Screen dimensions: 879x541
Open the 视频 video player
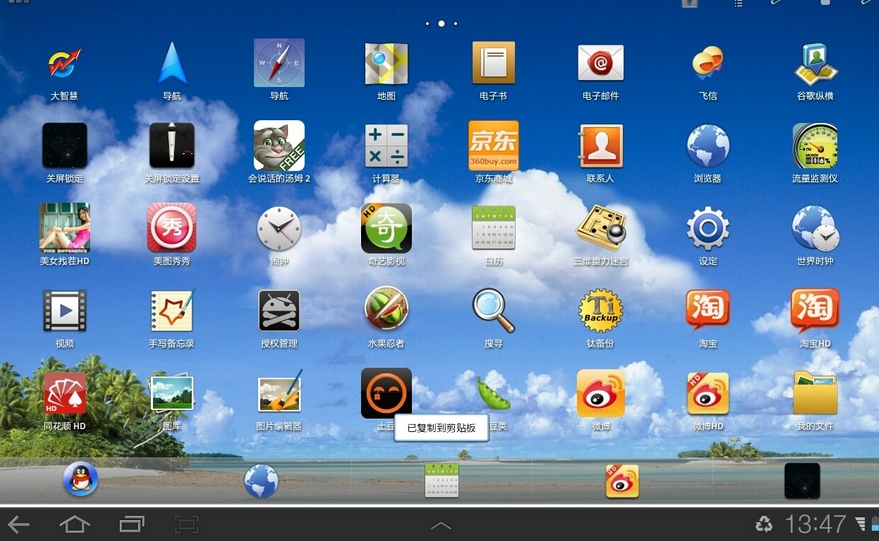(64, 310)
